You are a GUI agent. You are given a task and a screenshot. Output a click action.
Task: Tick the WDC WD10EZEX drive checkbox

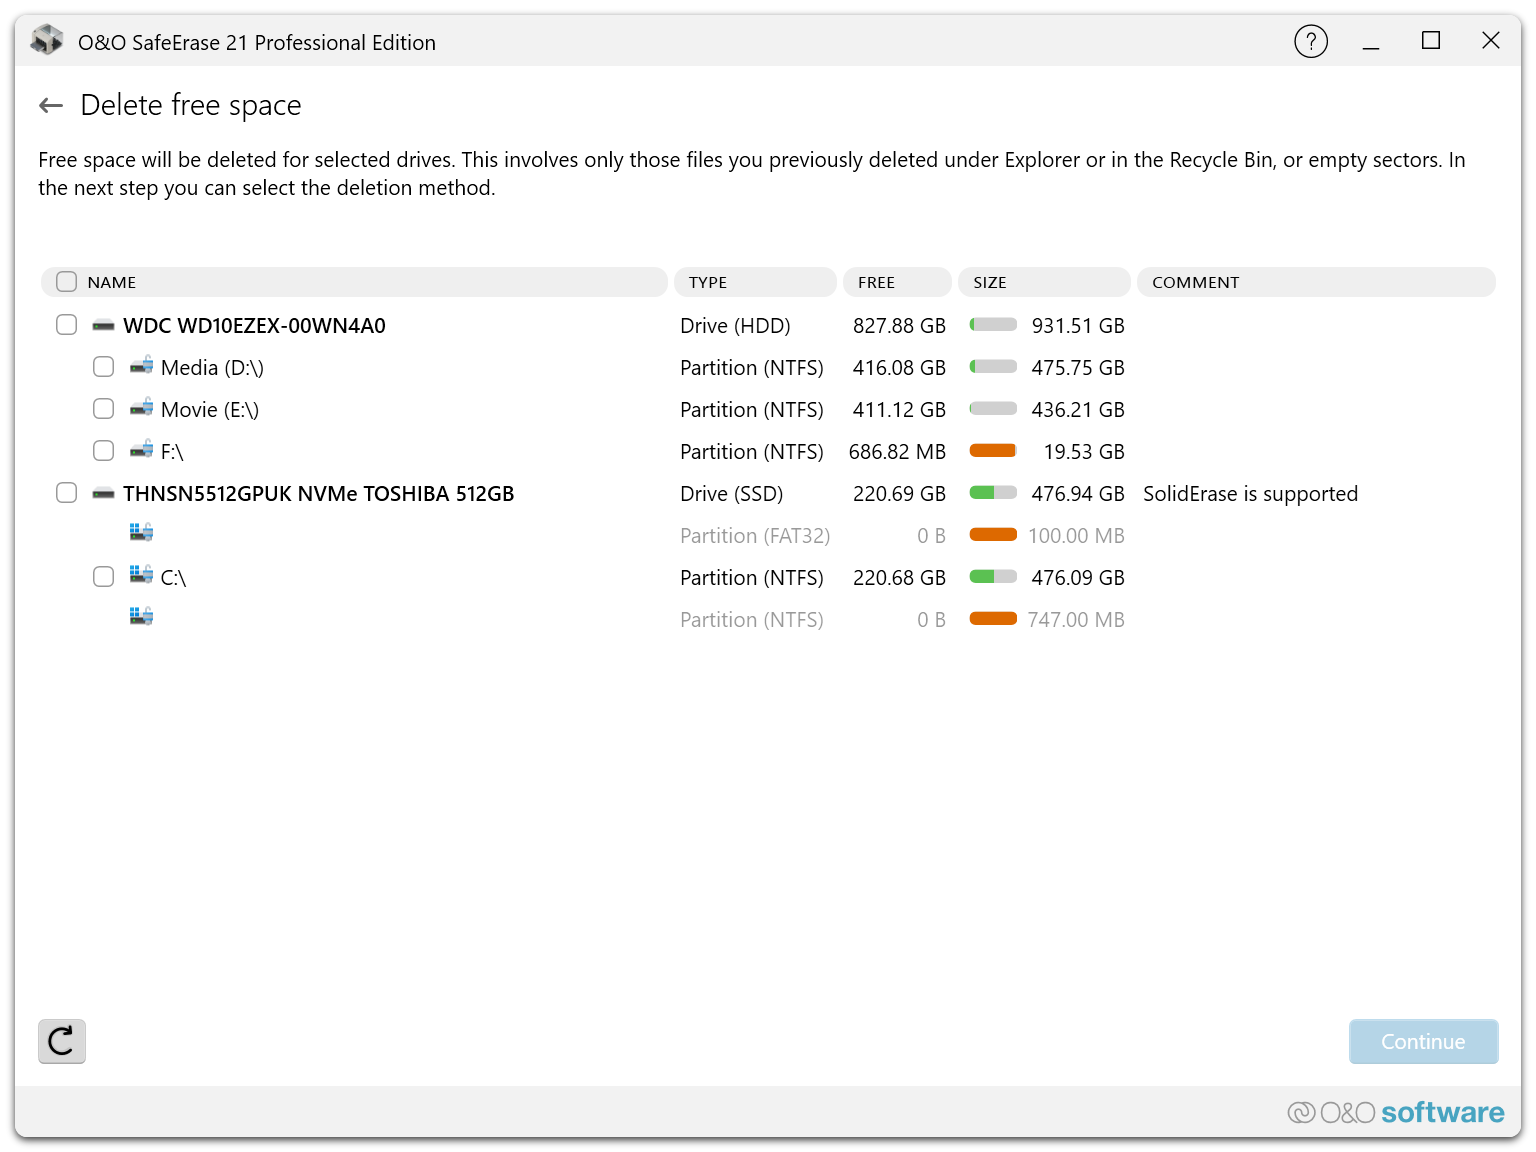67,325
